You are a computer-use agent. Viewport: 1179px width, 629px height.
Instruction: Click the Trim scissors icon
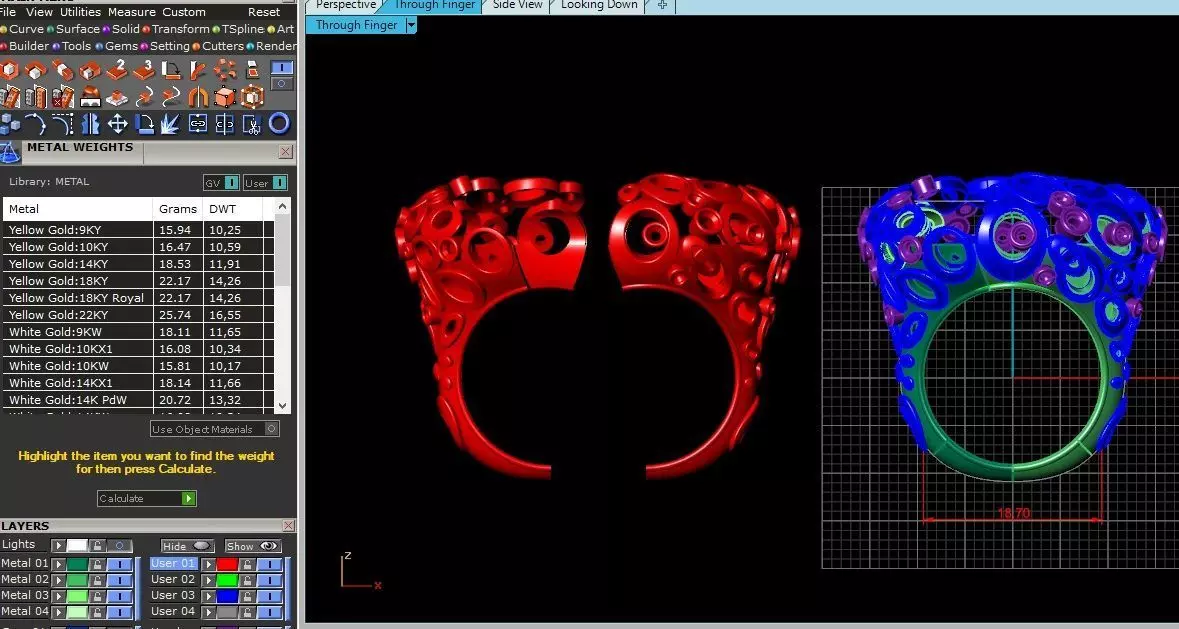coord(252,124)
